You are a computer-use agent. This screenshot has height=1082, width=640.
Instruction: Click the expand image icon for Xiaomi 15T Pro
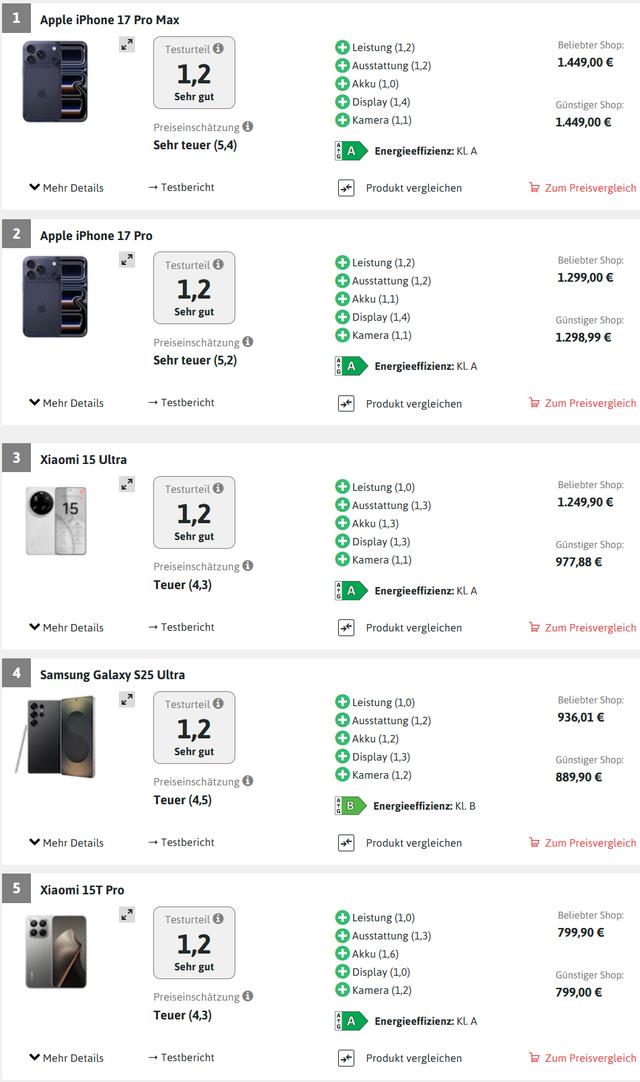pos(127,914)
